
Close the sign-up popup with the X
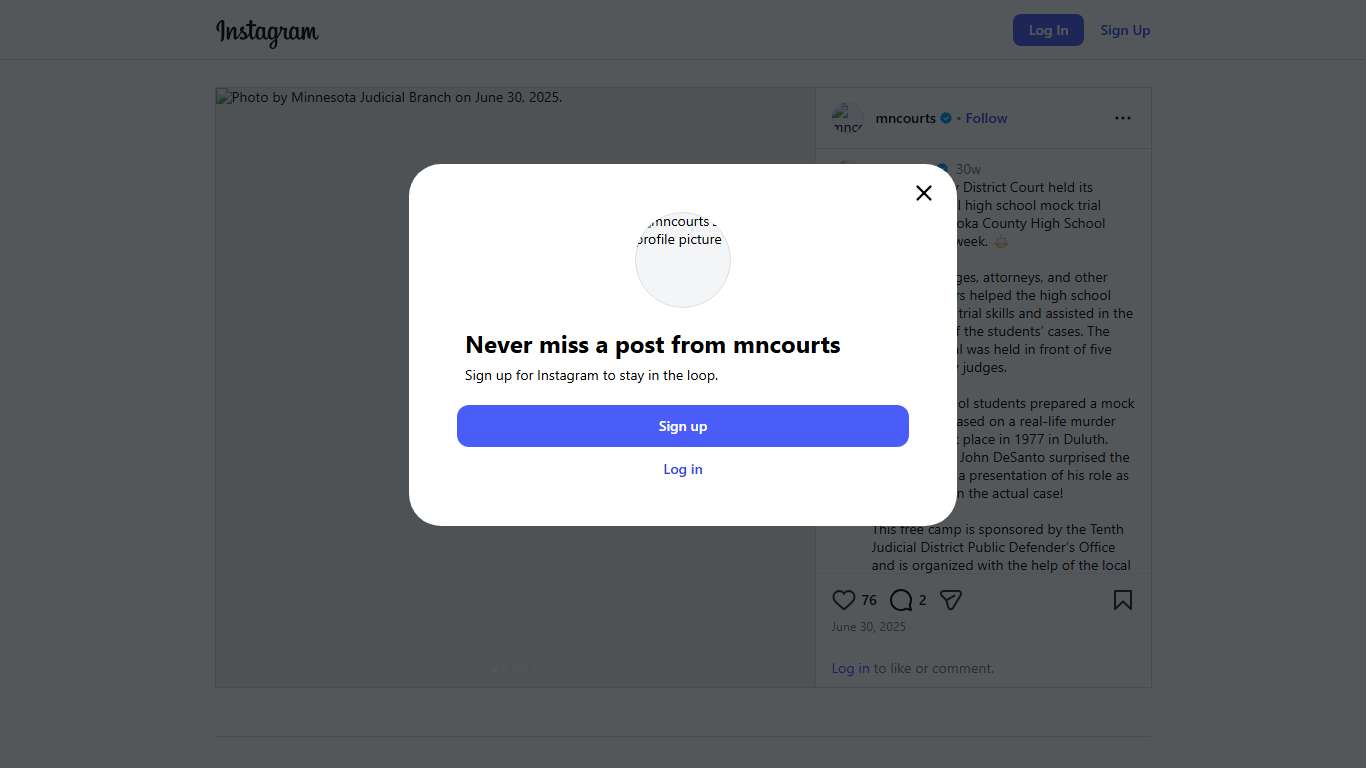point(924,193)
